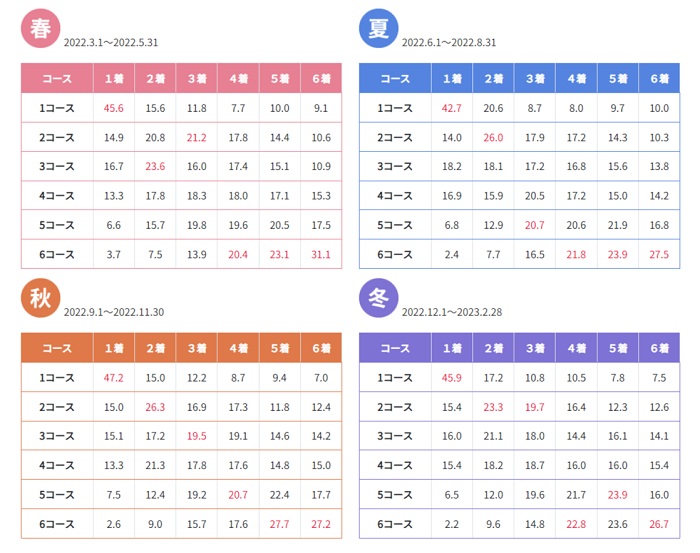Screen dimensions: 700x553
Task: Click the red 31.1 value in spring table
Action: coord(321,255)
